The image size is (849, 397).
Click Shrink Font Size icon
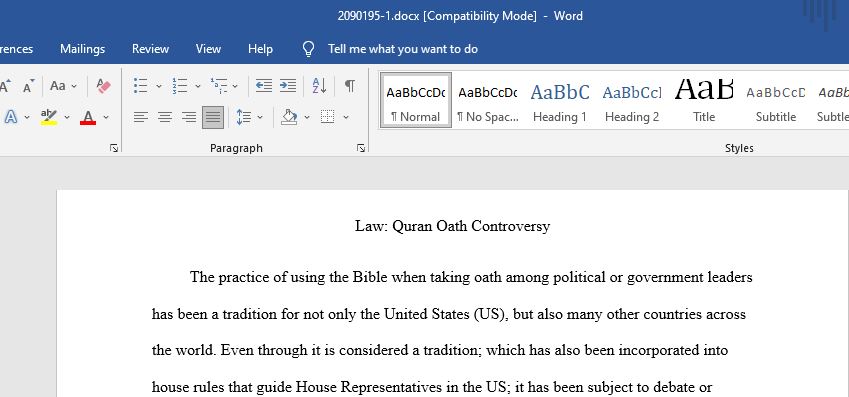pyautogui.click(x=29, y=86)
